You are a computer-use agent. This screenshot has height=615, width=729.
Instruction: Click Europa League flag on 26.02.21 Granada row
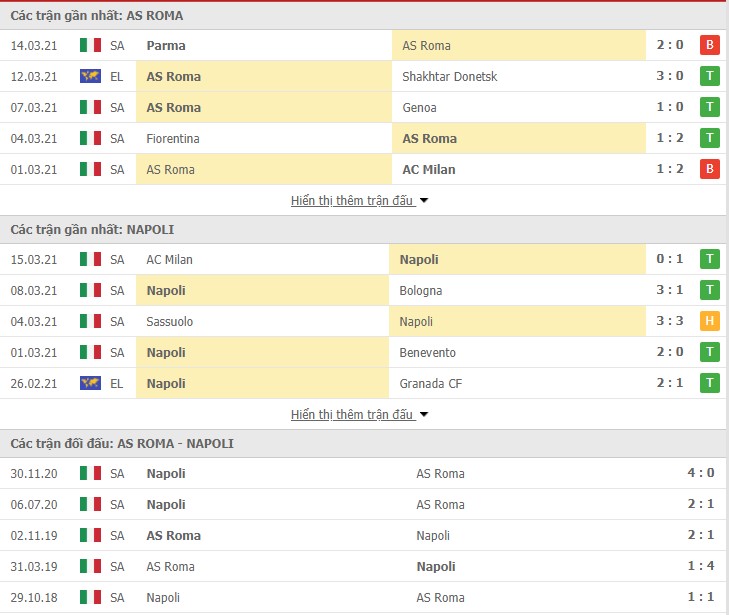(90, 383)
